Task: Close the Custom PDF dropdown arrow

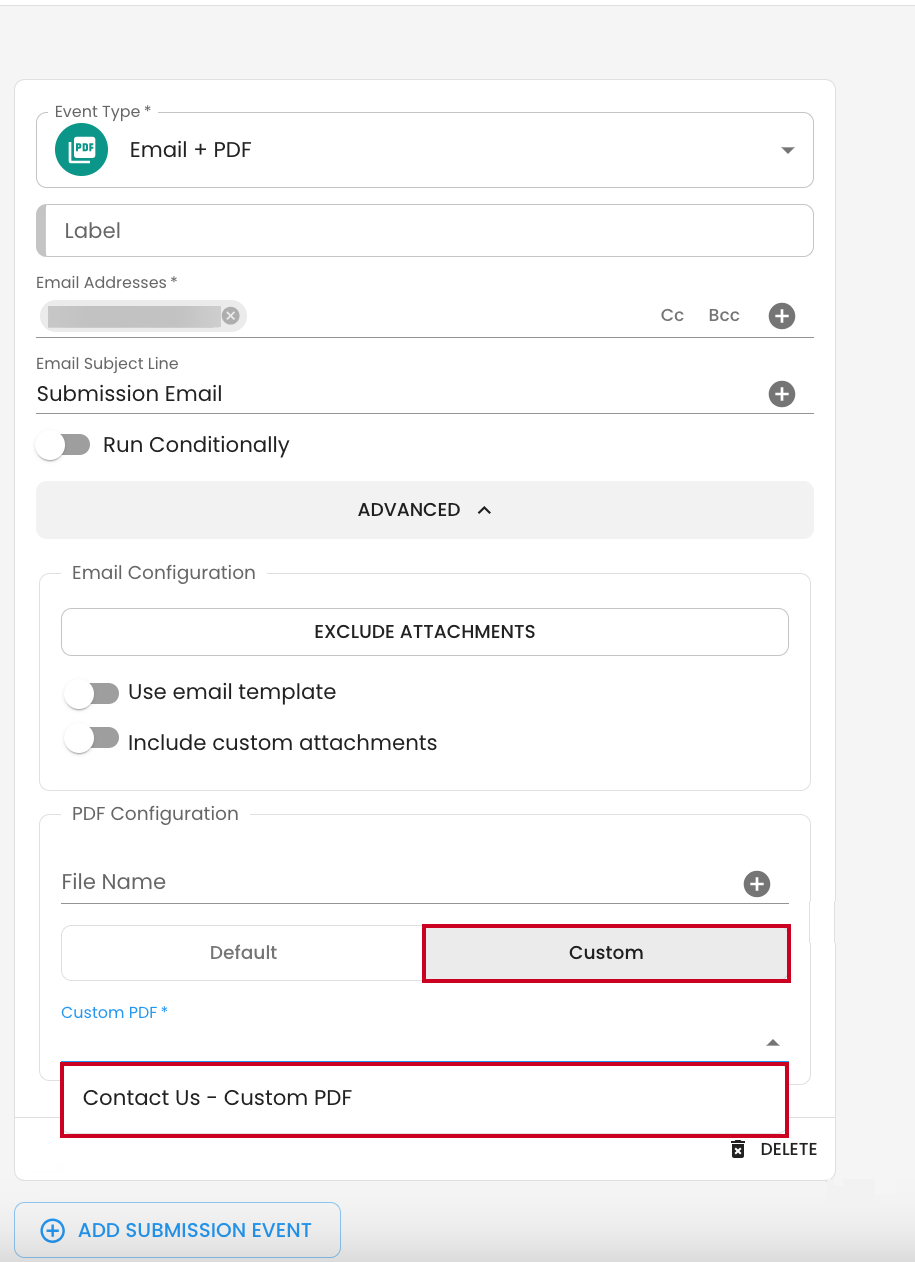Action: point(772,1042)
